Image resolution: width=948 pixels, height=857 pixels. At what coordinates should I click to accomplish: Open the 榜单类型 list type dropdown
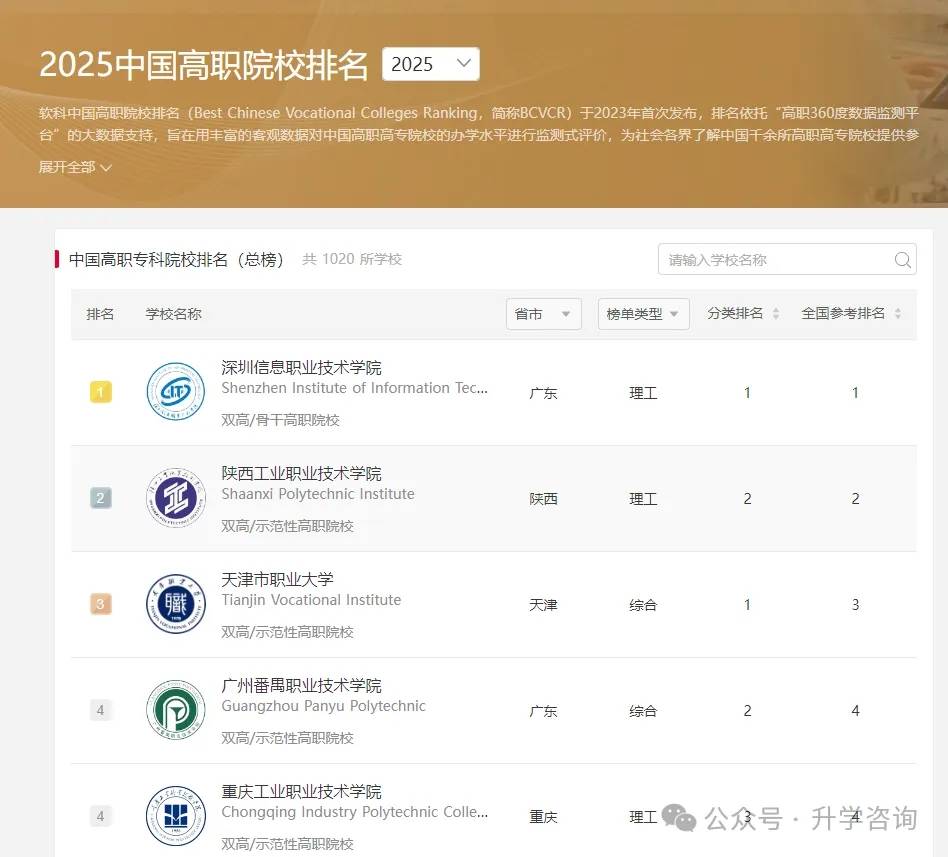(x=643, y=314)
